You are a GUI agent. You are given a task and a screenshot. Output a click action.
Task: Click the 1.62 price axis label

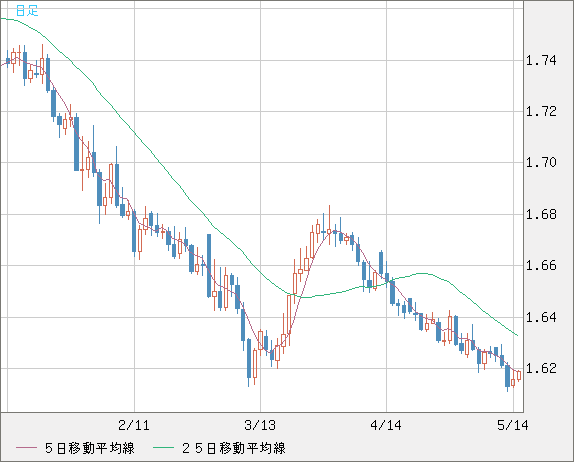click(x=541, y=368)
